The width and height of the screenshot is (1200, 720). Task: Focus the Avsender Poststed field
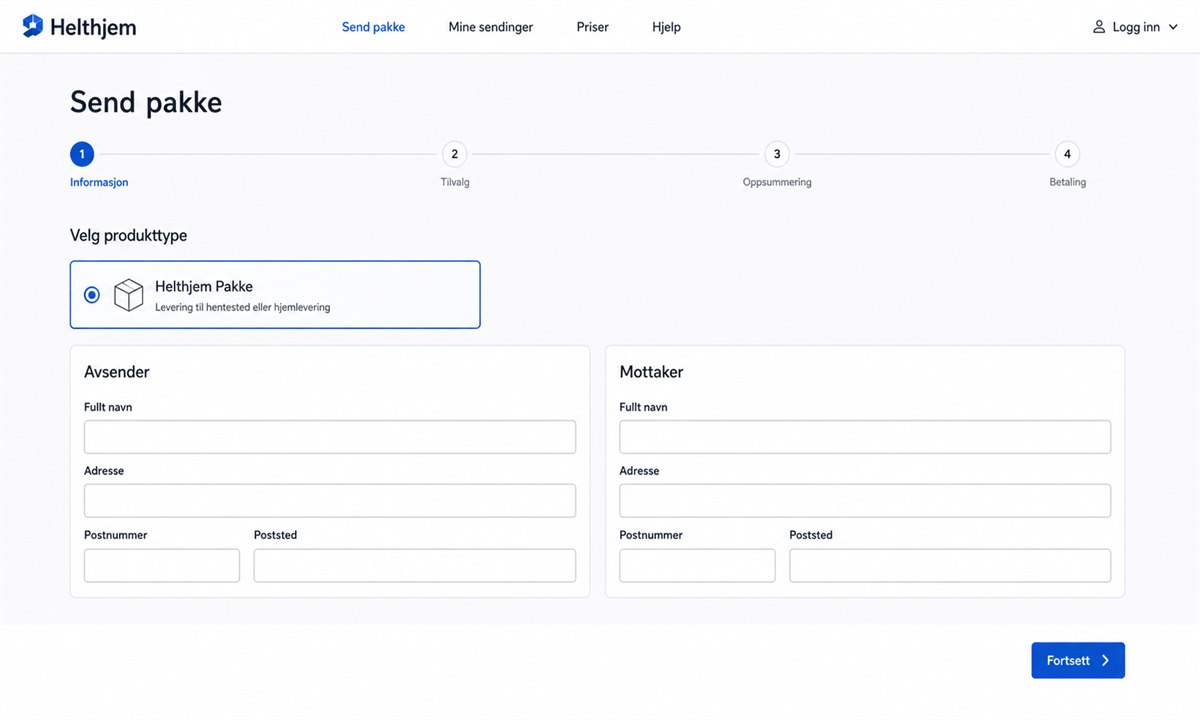[x=415, y=565]
